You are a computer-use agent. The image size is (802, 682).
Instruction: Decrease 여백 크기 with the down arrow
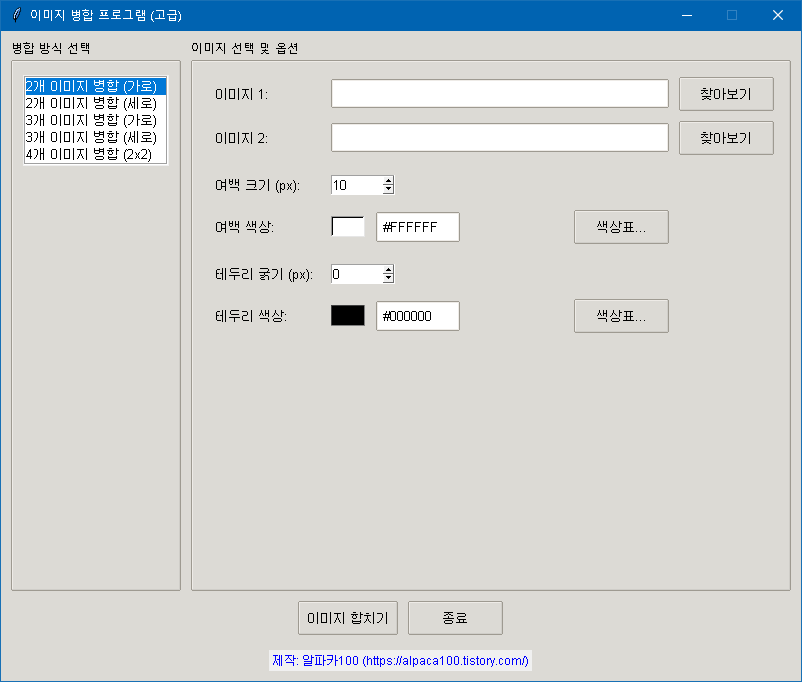pyautogui.click(x=388, y=190)
